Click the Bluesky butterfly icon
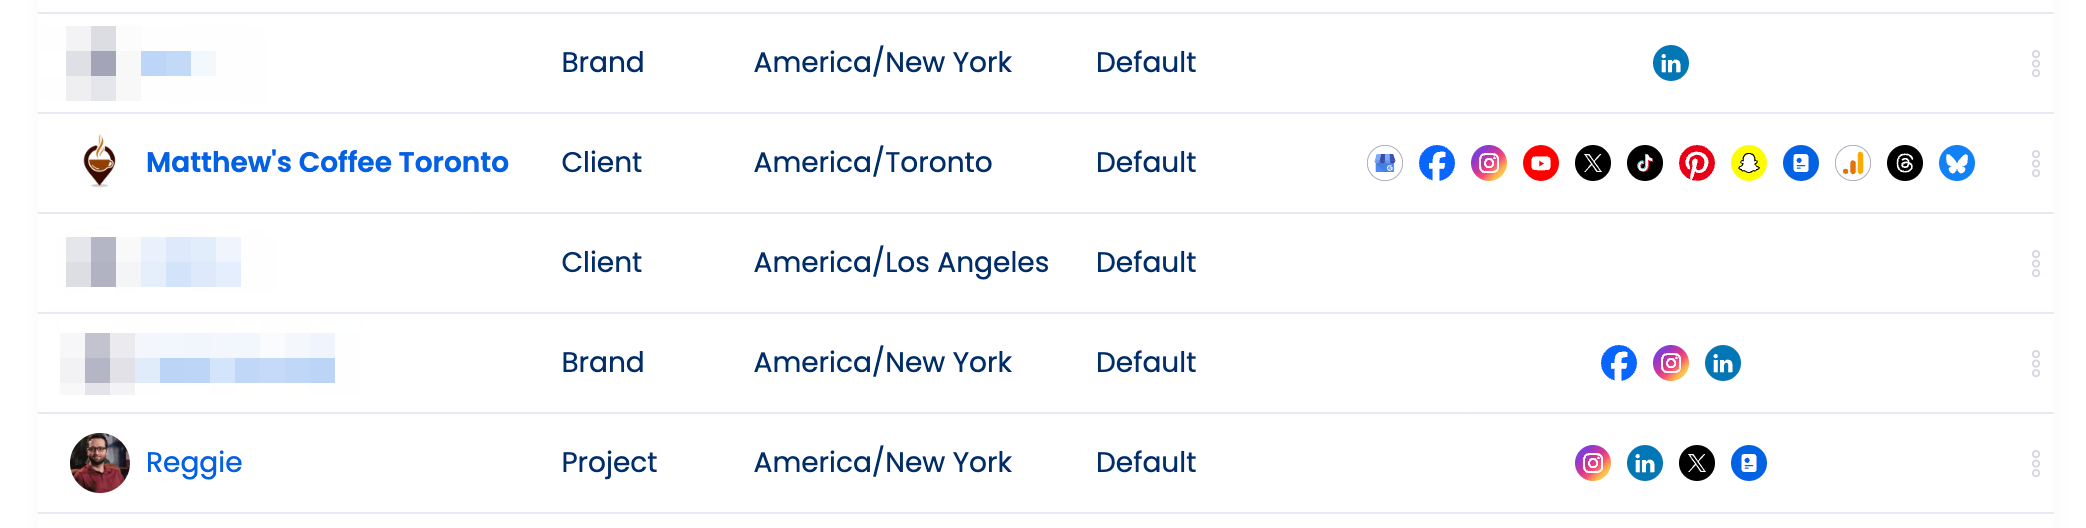The height and width of the screenshot is (528, 2086). [1957, 163]
